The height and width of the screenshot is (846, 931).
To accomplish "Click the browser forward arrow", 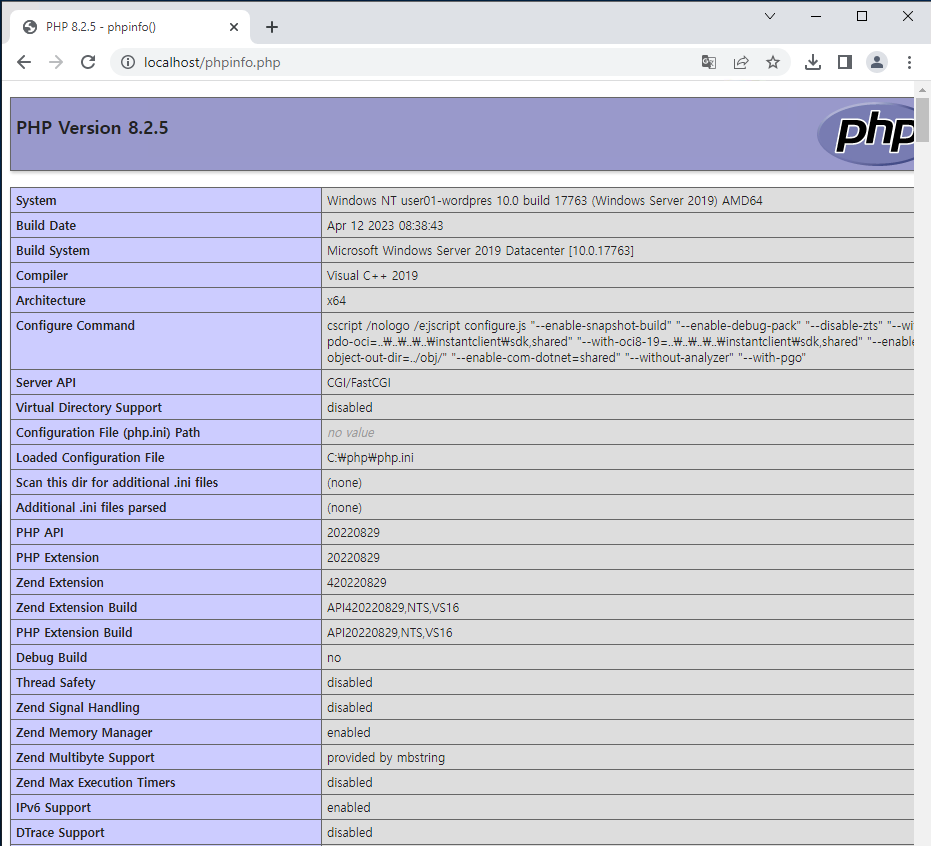I will [x=56, y=62].
